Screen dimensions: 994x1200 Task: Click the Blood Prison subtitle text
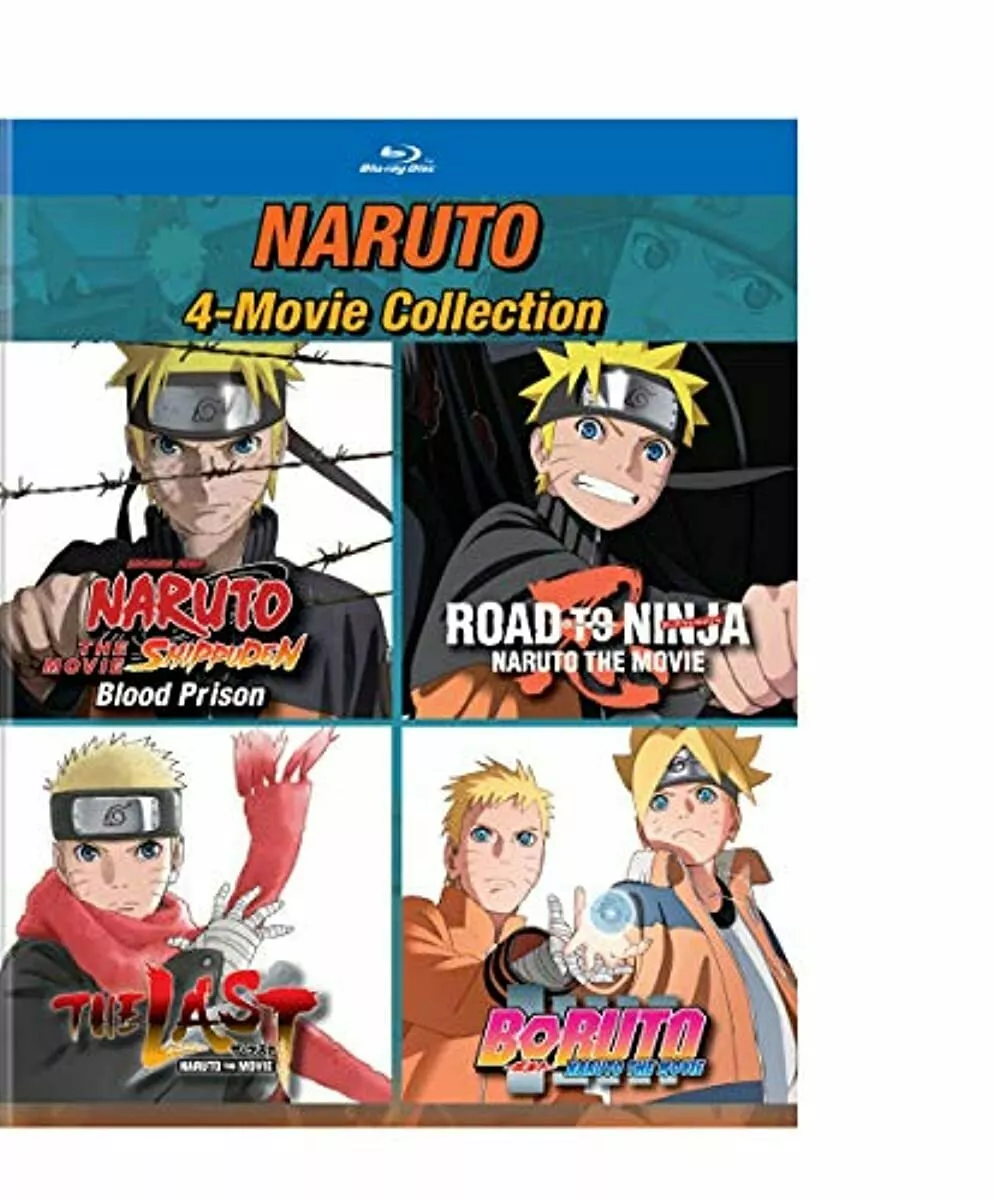[180, 694]
